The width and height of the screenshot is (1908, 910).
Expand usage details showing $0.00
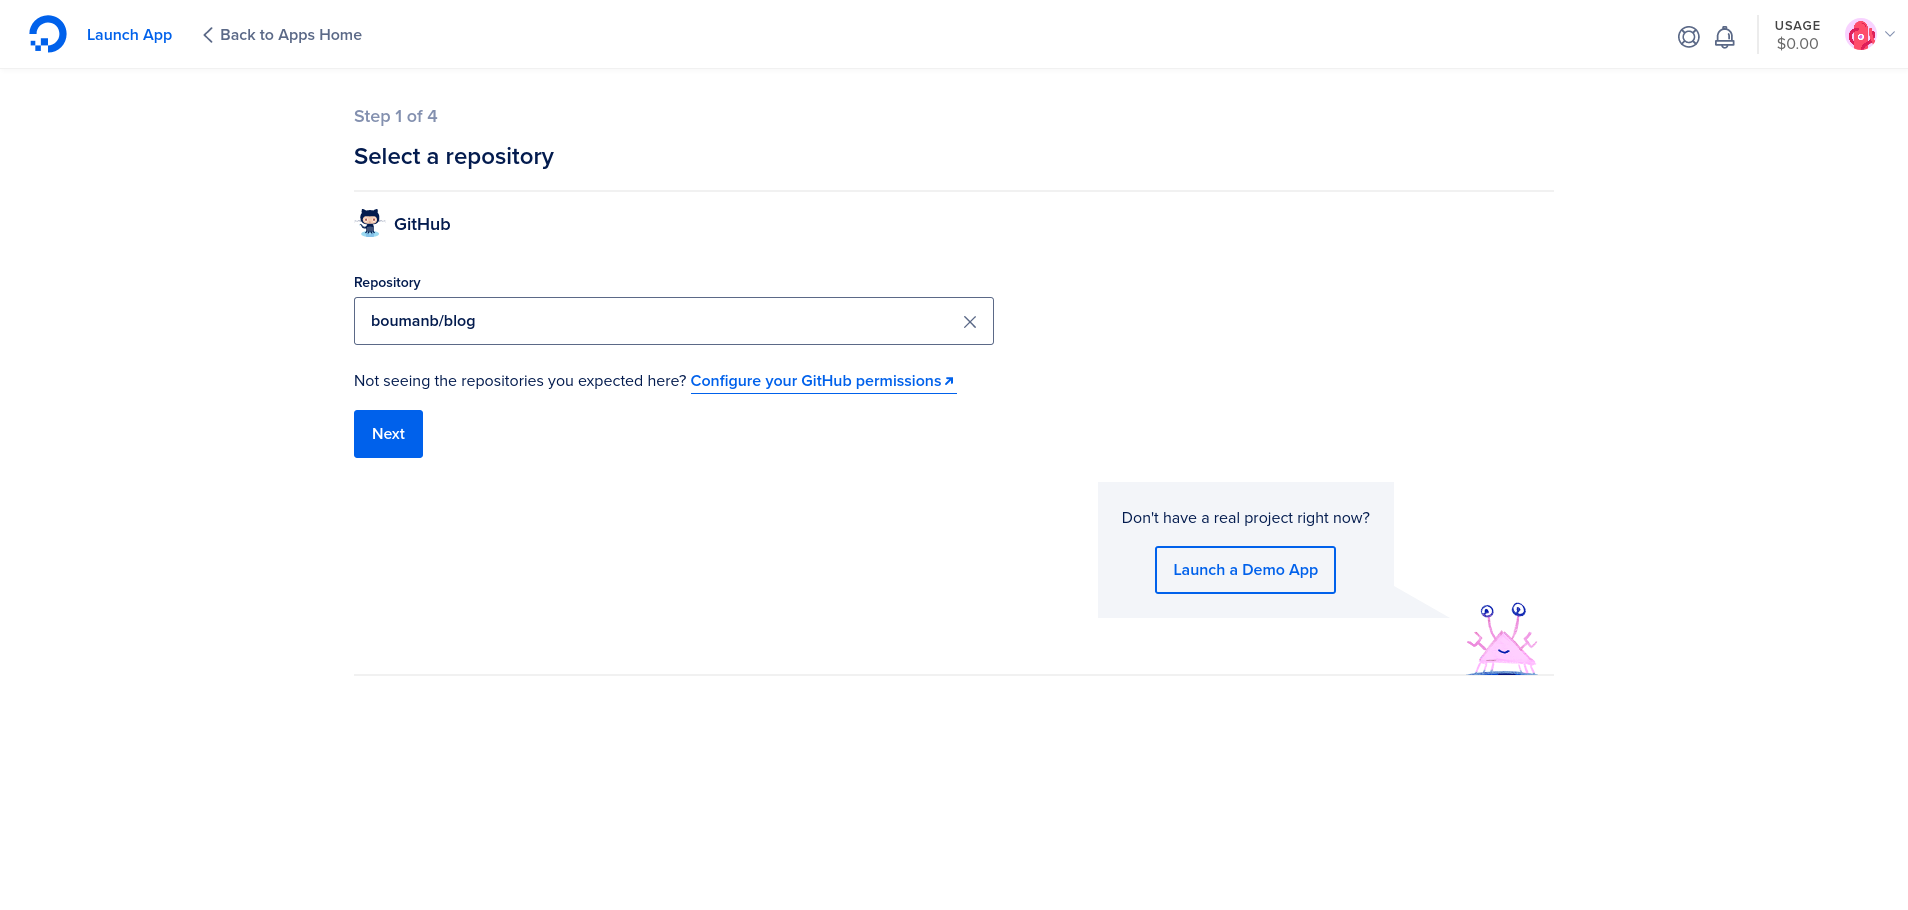click(1796, 35)
